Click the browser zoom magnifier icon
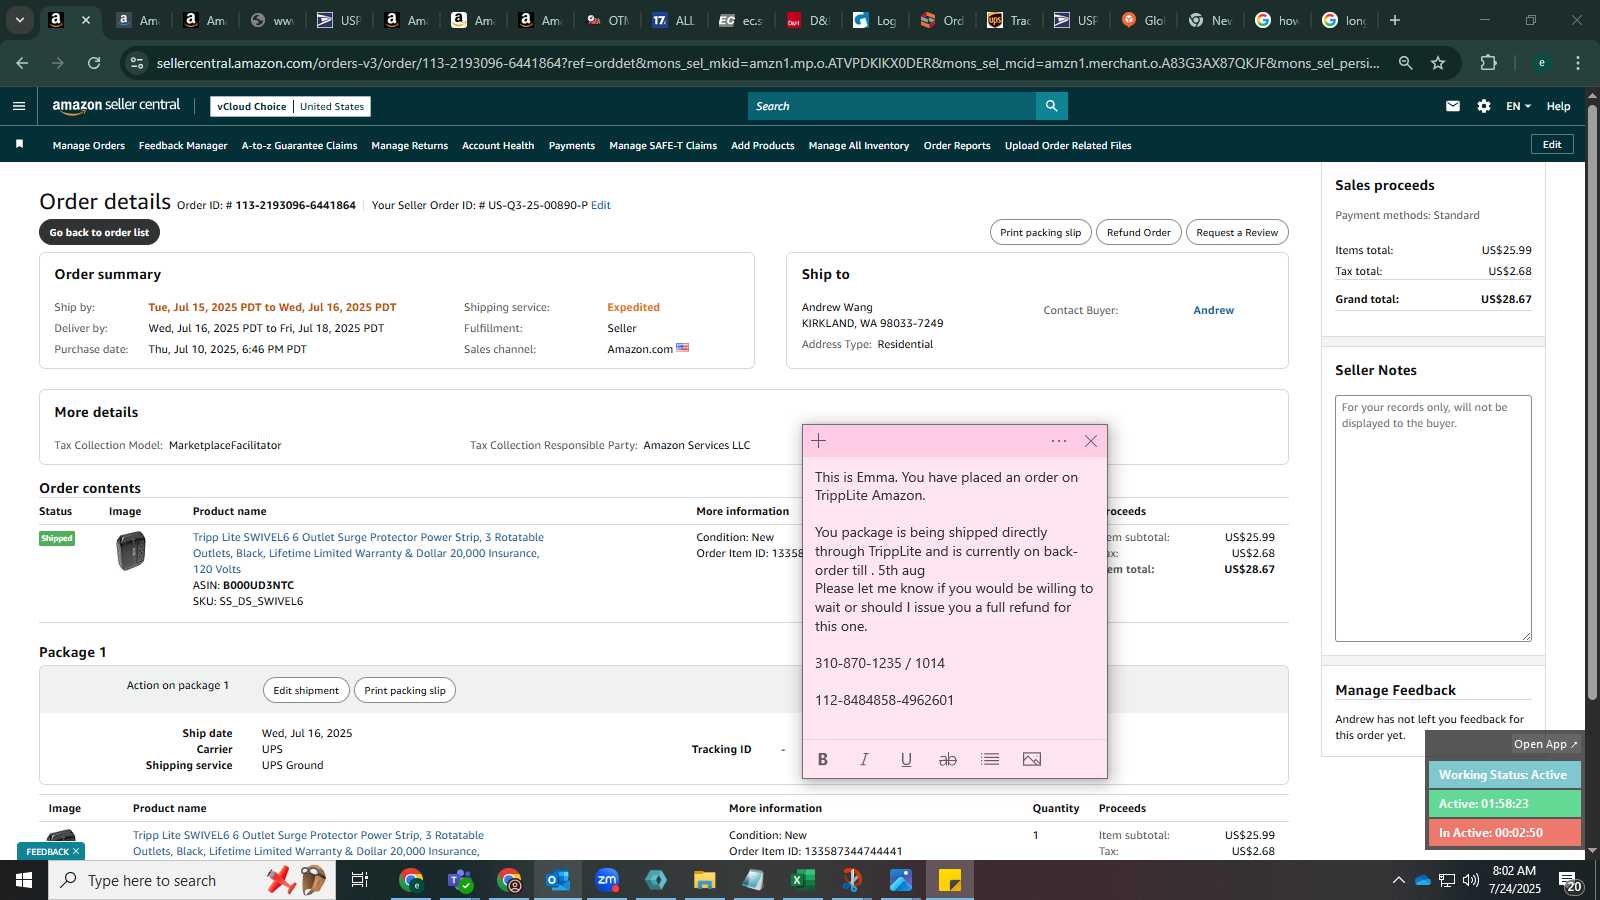Screen dimensions: 1600x900 point(1406,63)
